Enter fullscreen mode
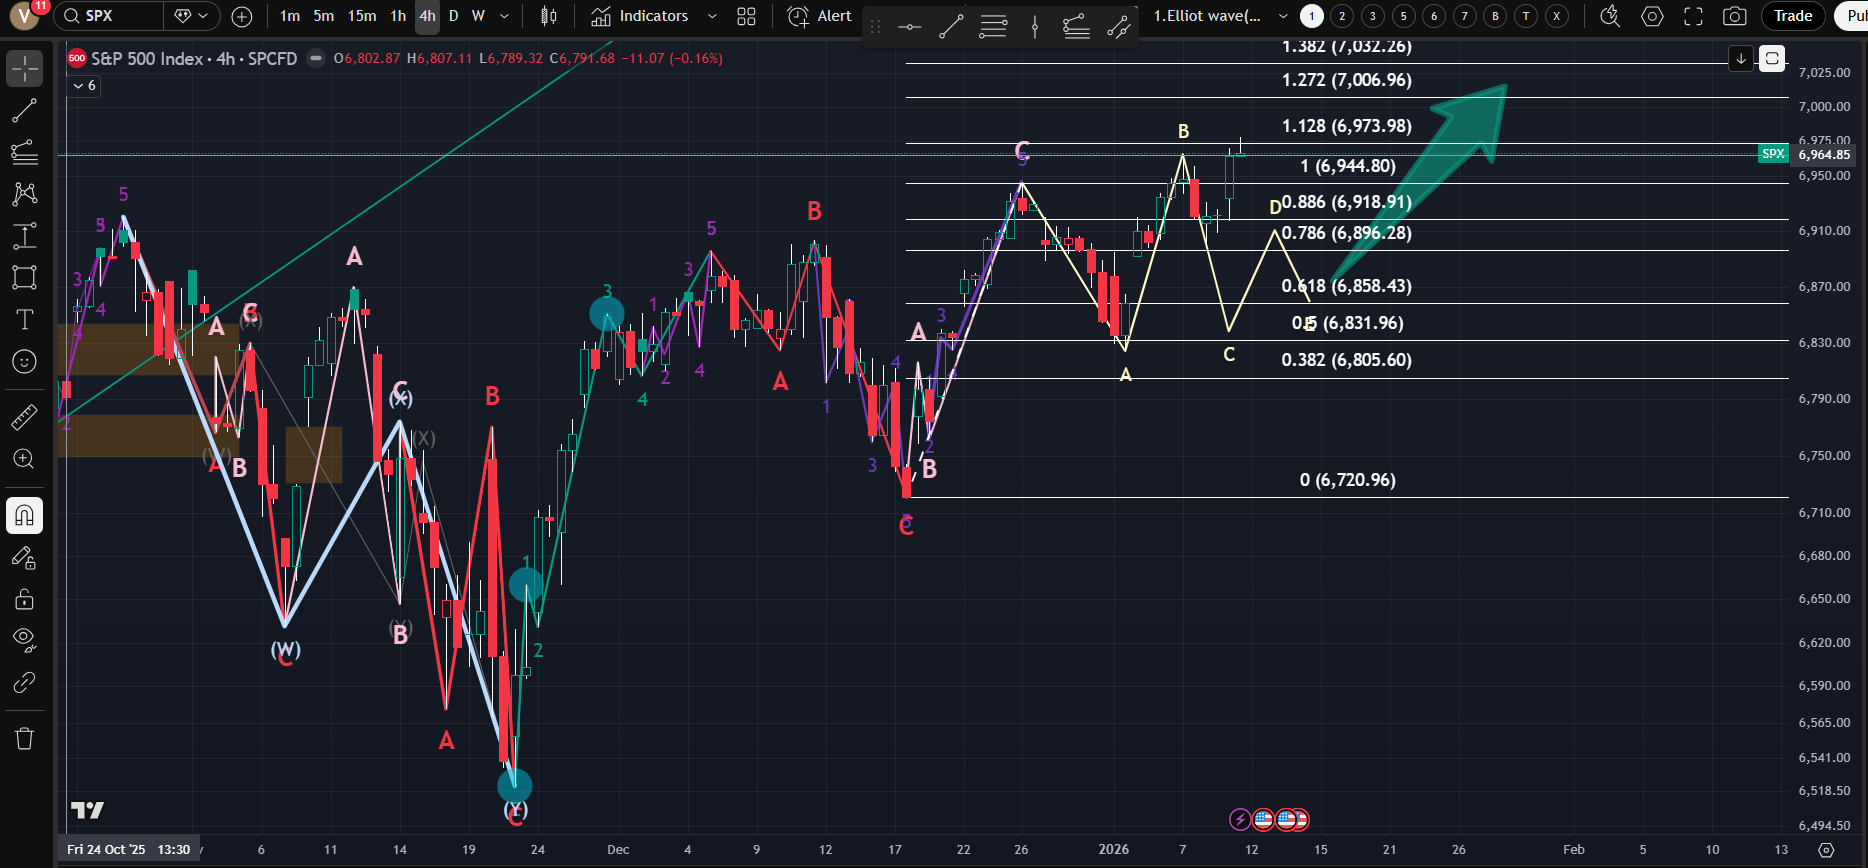The height and width of the screenshot is (868, 1868). (1693, 16)
